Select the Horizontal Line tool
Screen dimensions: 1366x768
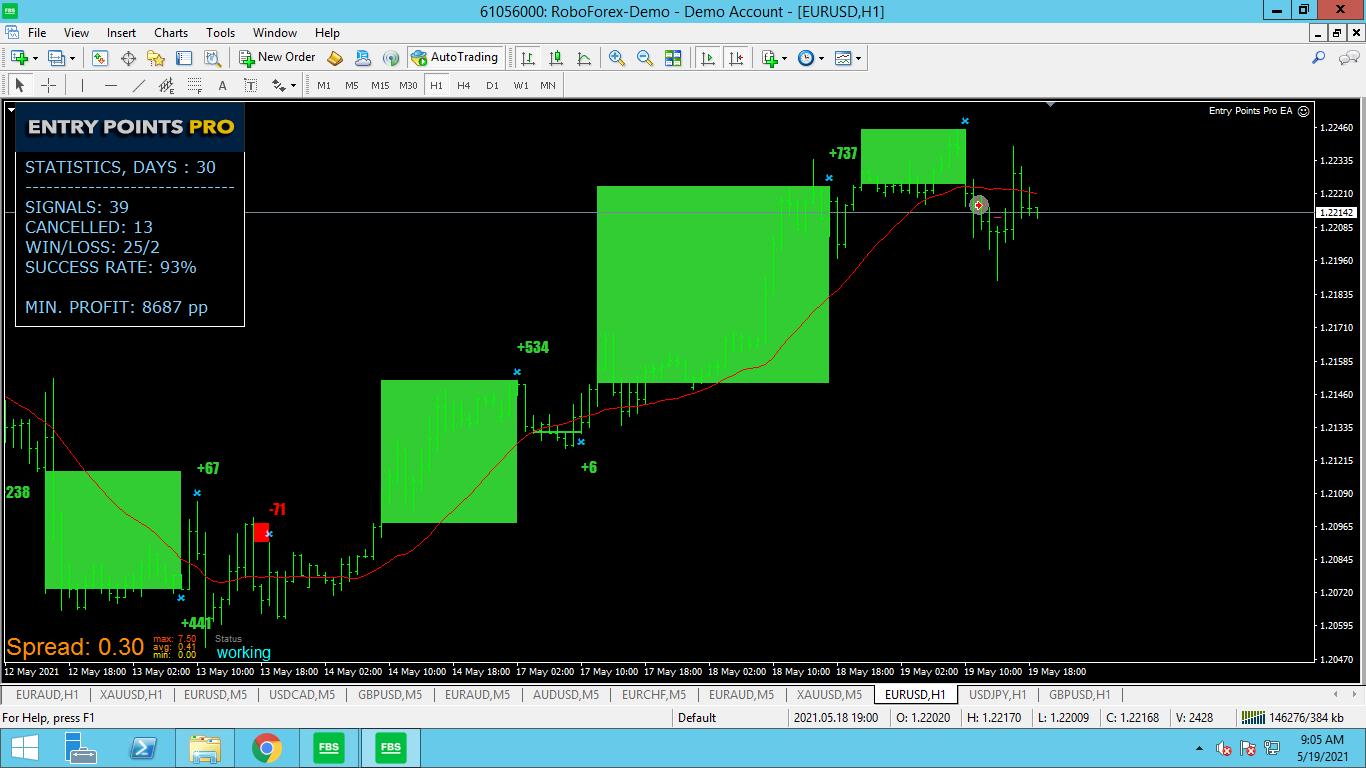110,85
